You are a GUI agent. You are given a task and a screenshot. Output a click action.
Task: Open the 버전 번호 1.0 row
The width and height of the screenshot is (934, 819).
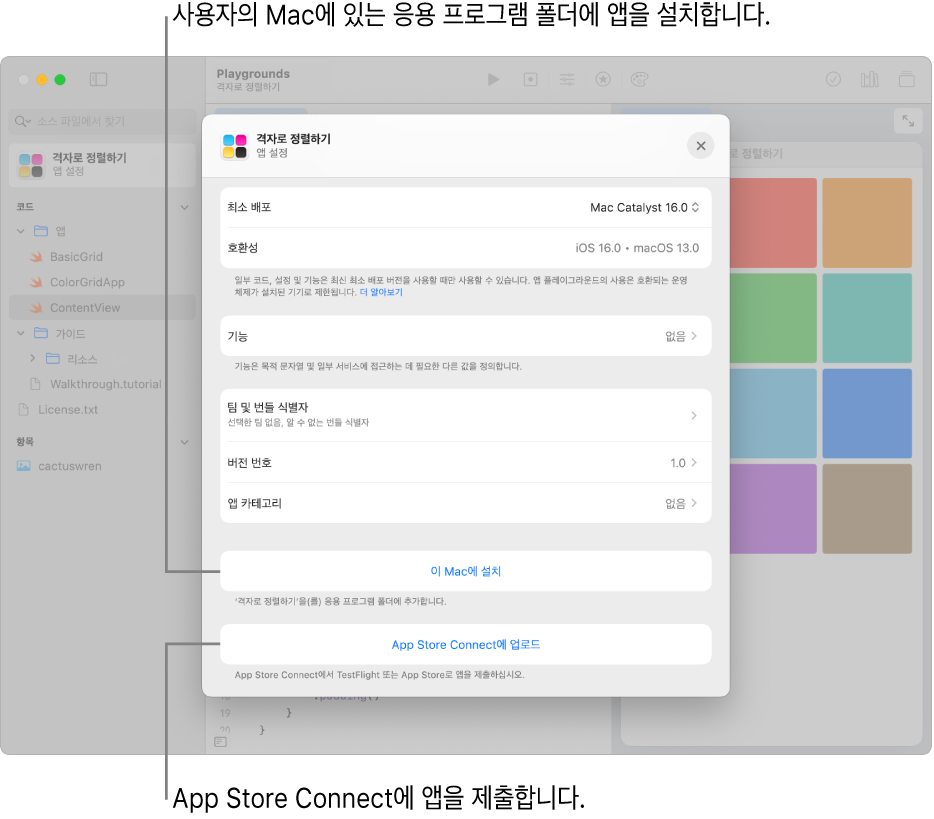click(466, 463)
